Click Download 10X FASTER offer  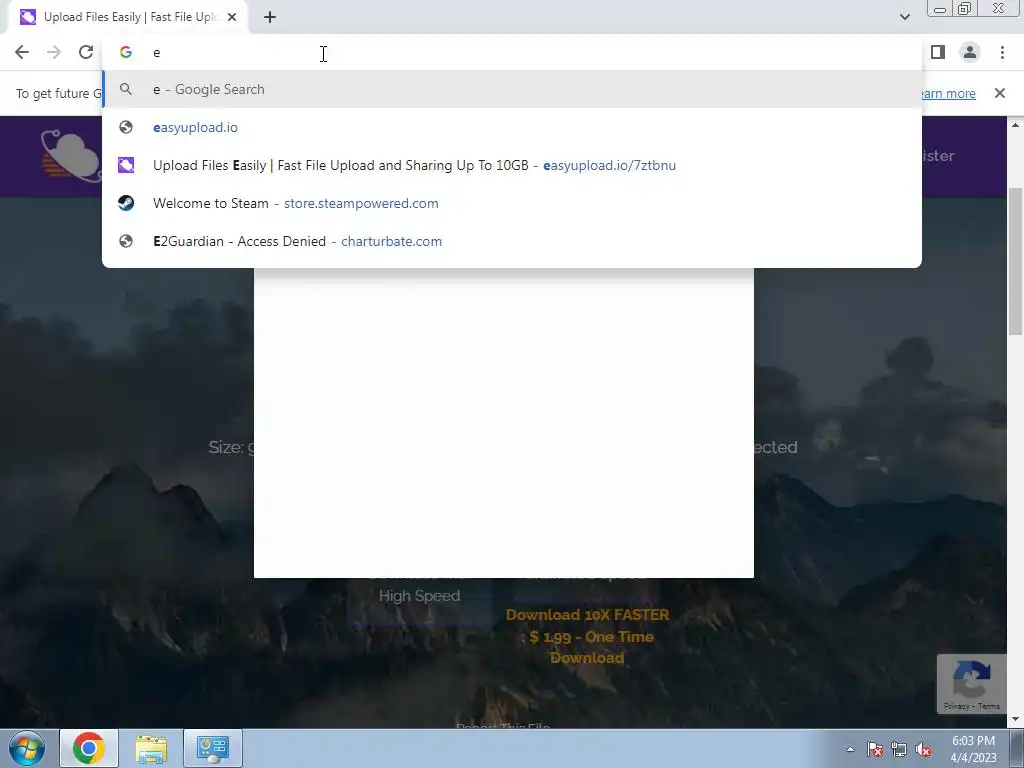587,636
